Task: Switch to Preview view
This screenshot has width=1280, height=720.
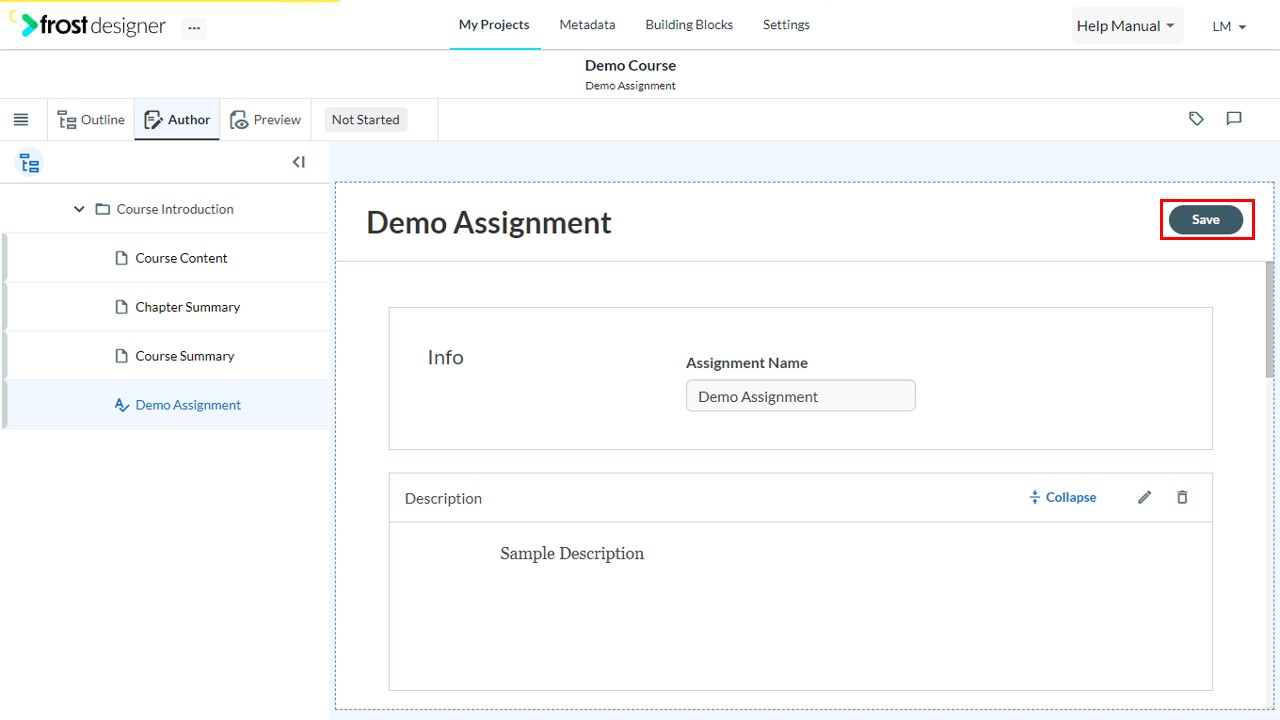Action: click(x=265, y=120)
